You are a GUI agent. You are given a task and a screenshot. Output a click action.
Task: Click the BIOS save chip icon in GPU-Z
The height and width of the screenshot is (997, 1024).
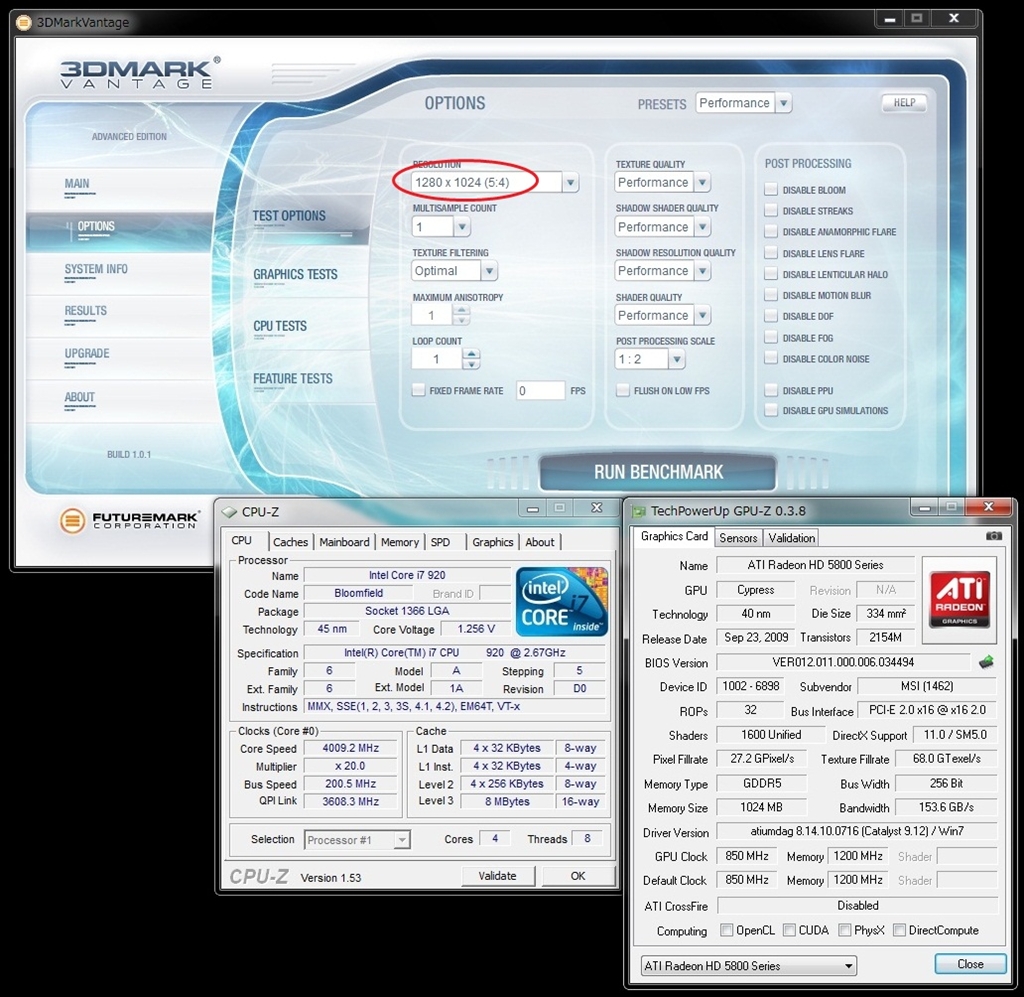[986, 662]
